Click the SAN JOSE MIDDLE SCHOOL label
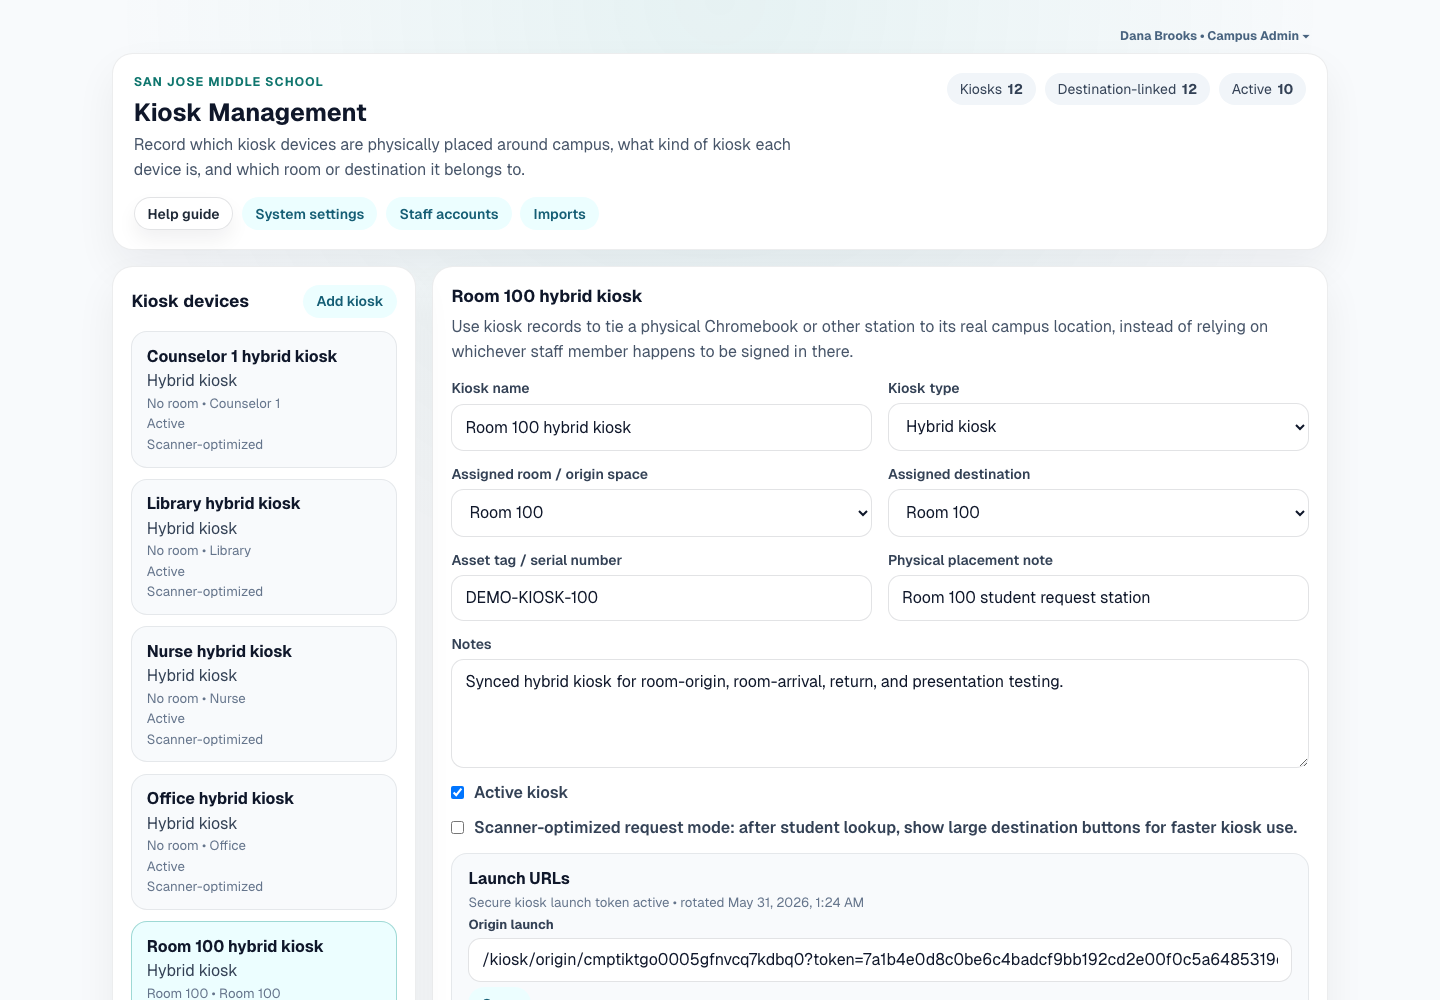This screenshot has height=1000, width=1440. coord(228,82)
